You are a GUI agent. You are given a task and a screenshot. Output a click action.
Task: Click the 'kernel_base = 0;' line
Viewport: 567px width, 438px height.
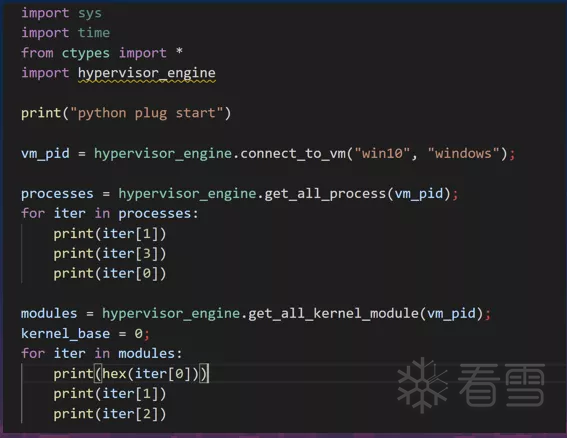85,333
